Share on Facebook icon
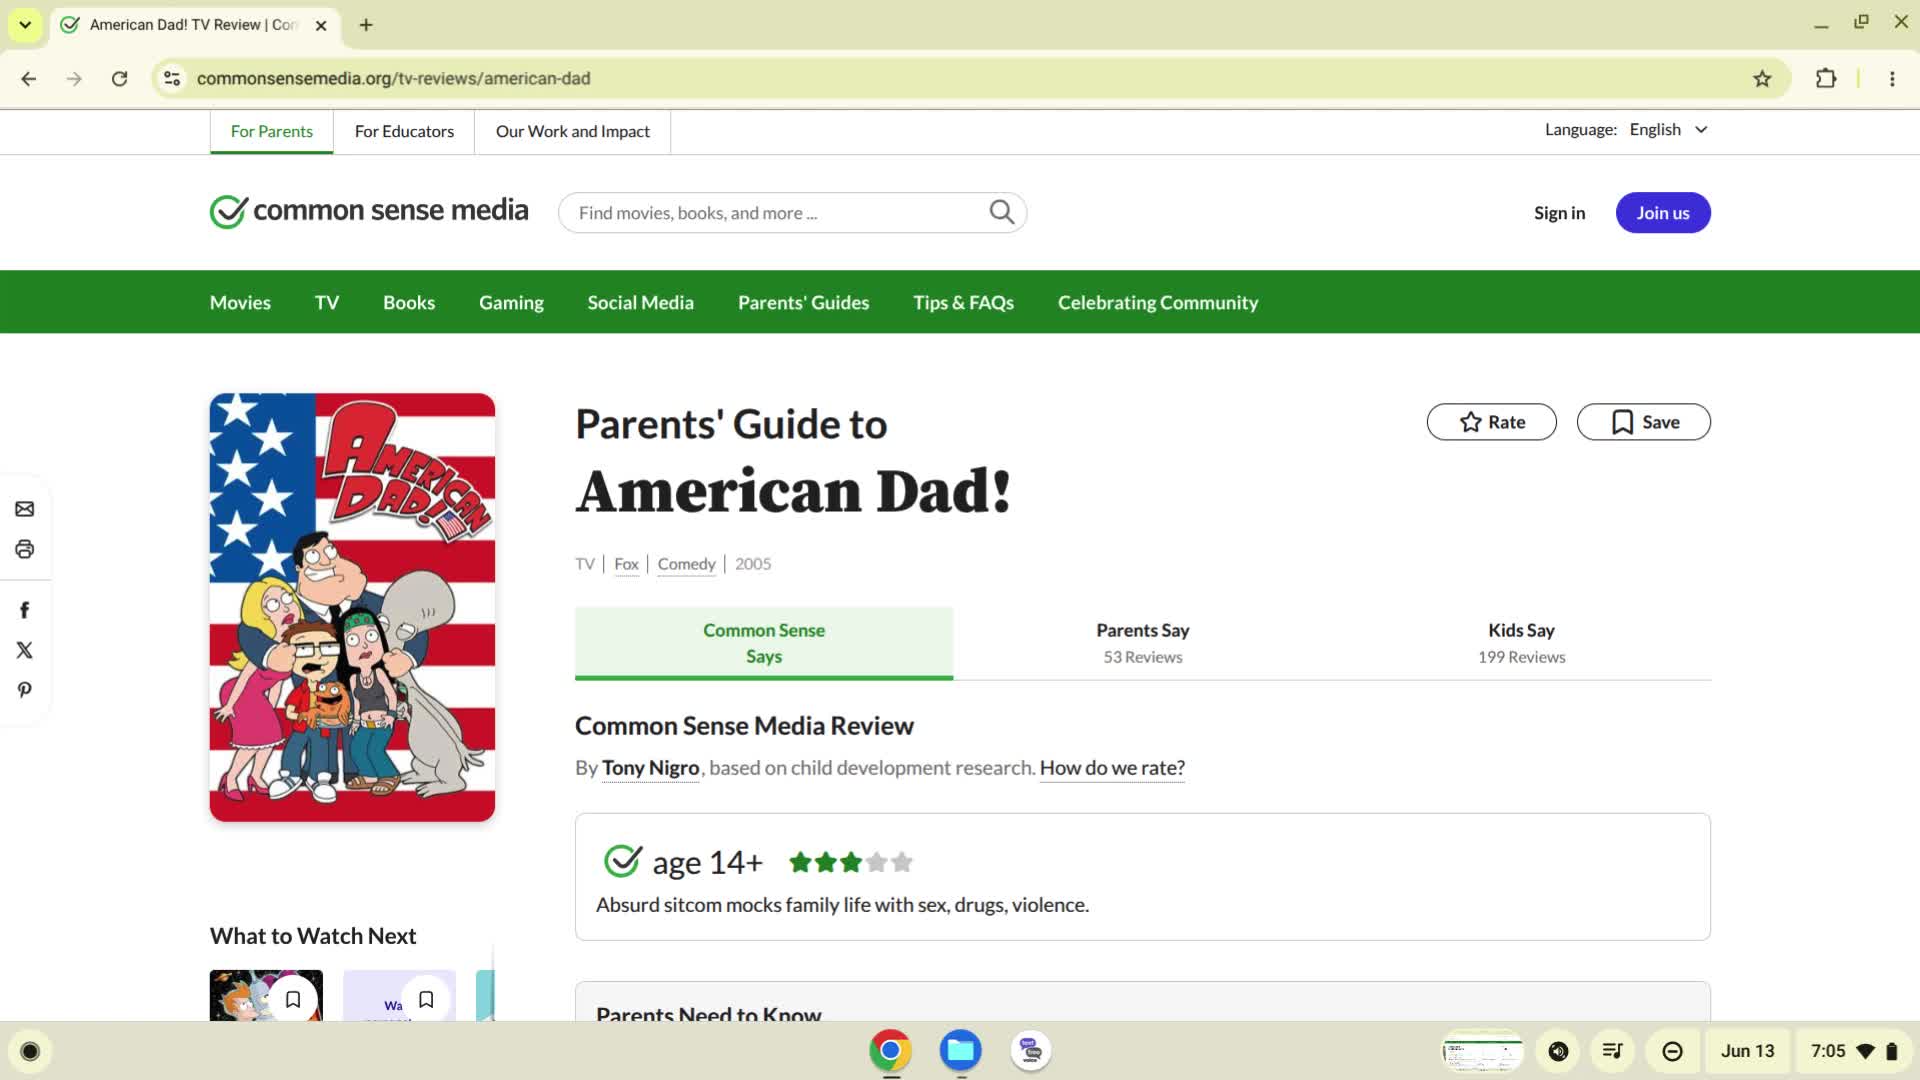This screenshot has height=1080, width=1920. pyautogui.click(x=25, y=610)
